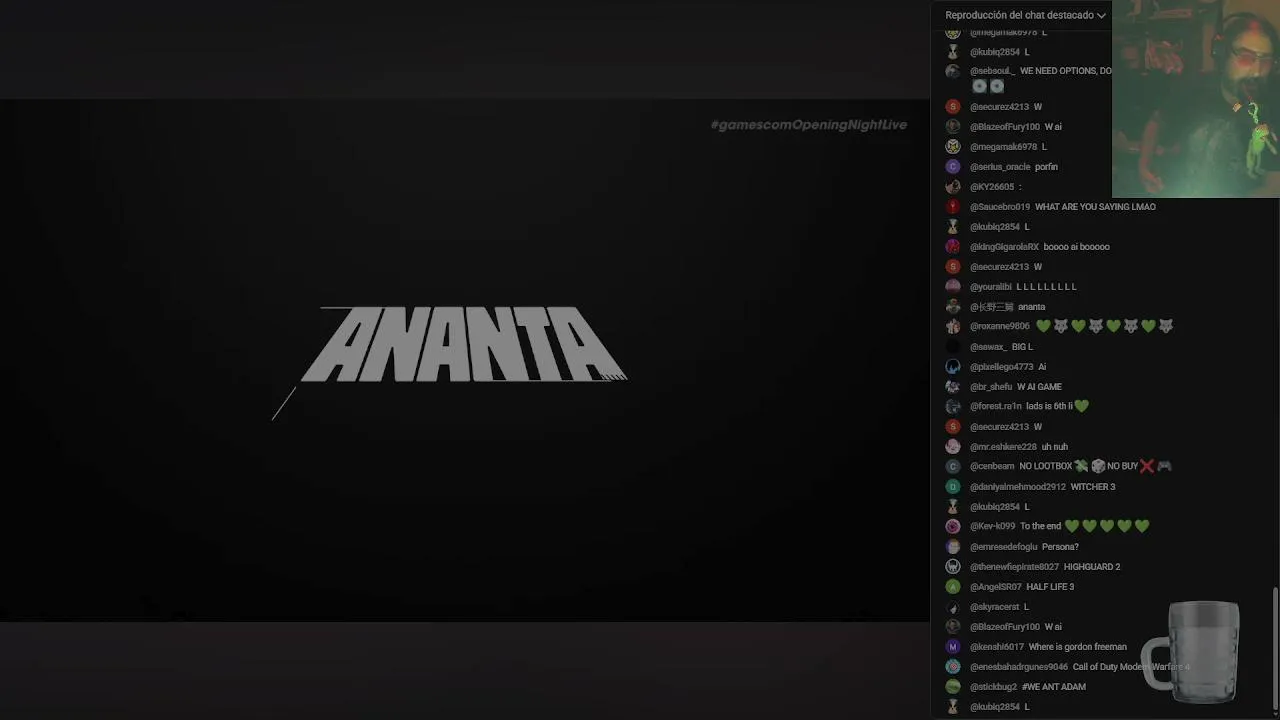Select the 'uh nuh' chat message

tap(1055, 447)
